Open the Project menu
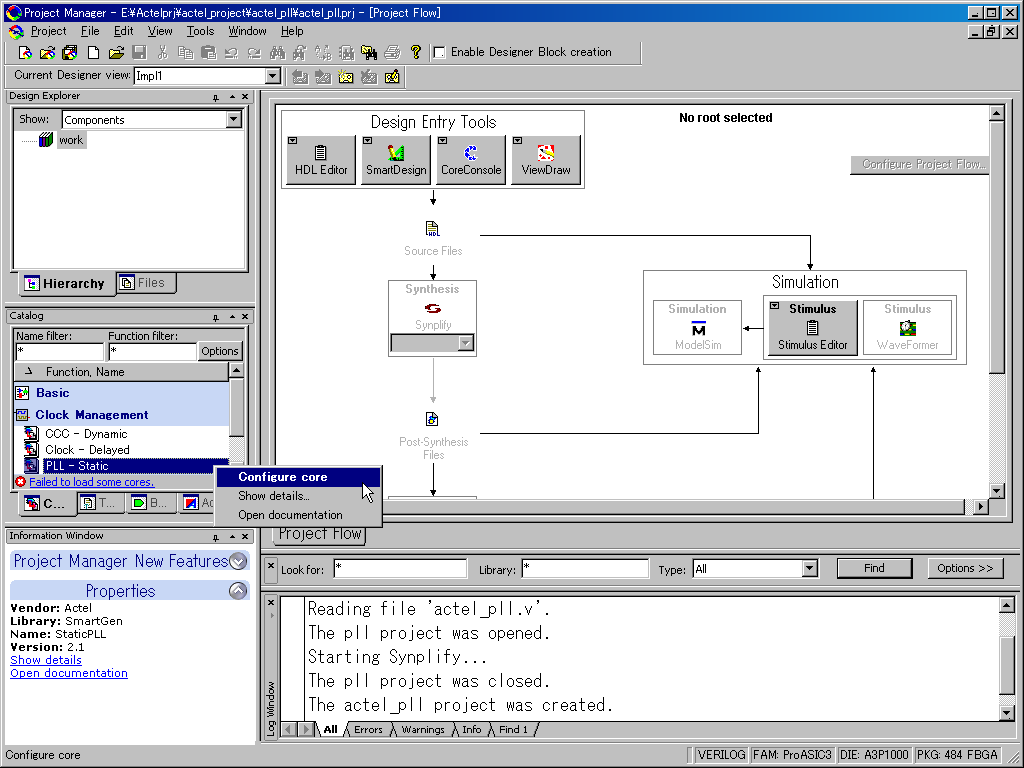The image size is (1024, 768). click(x=48, y=31)
